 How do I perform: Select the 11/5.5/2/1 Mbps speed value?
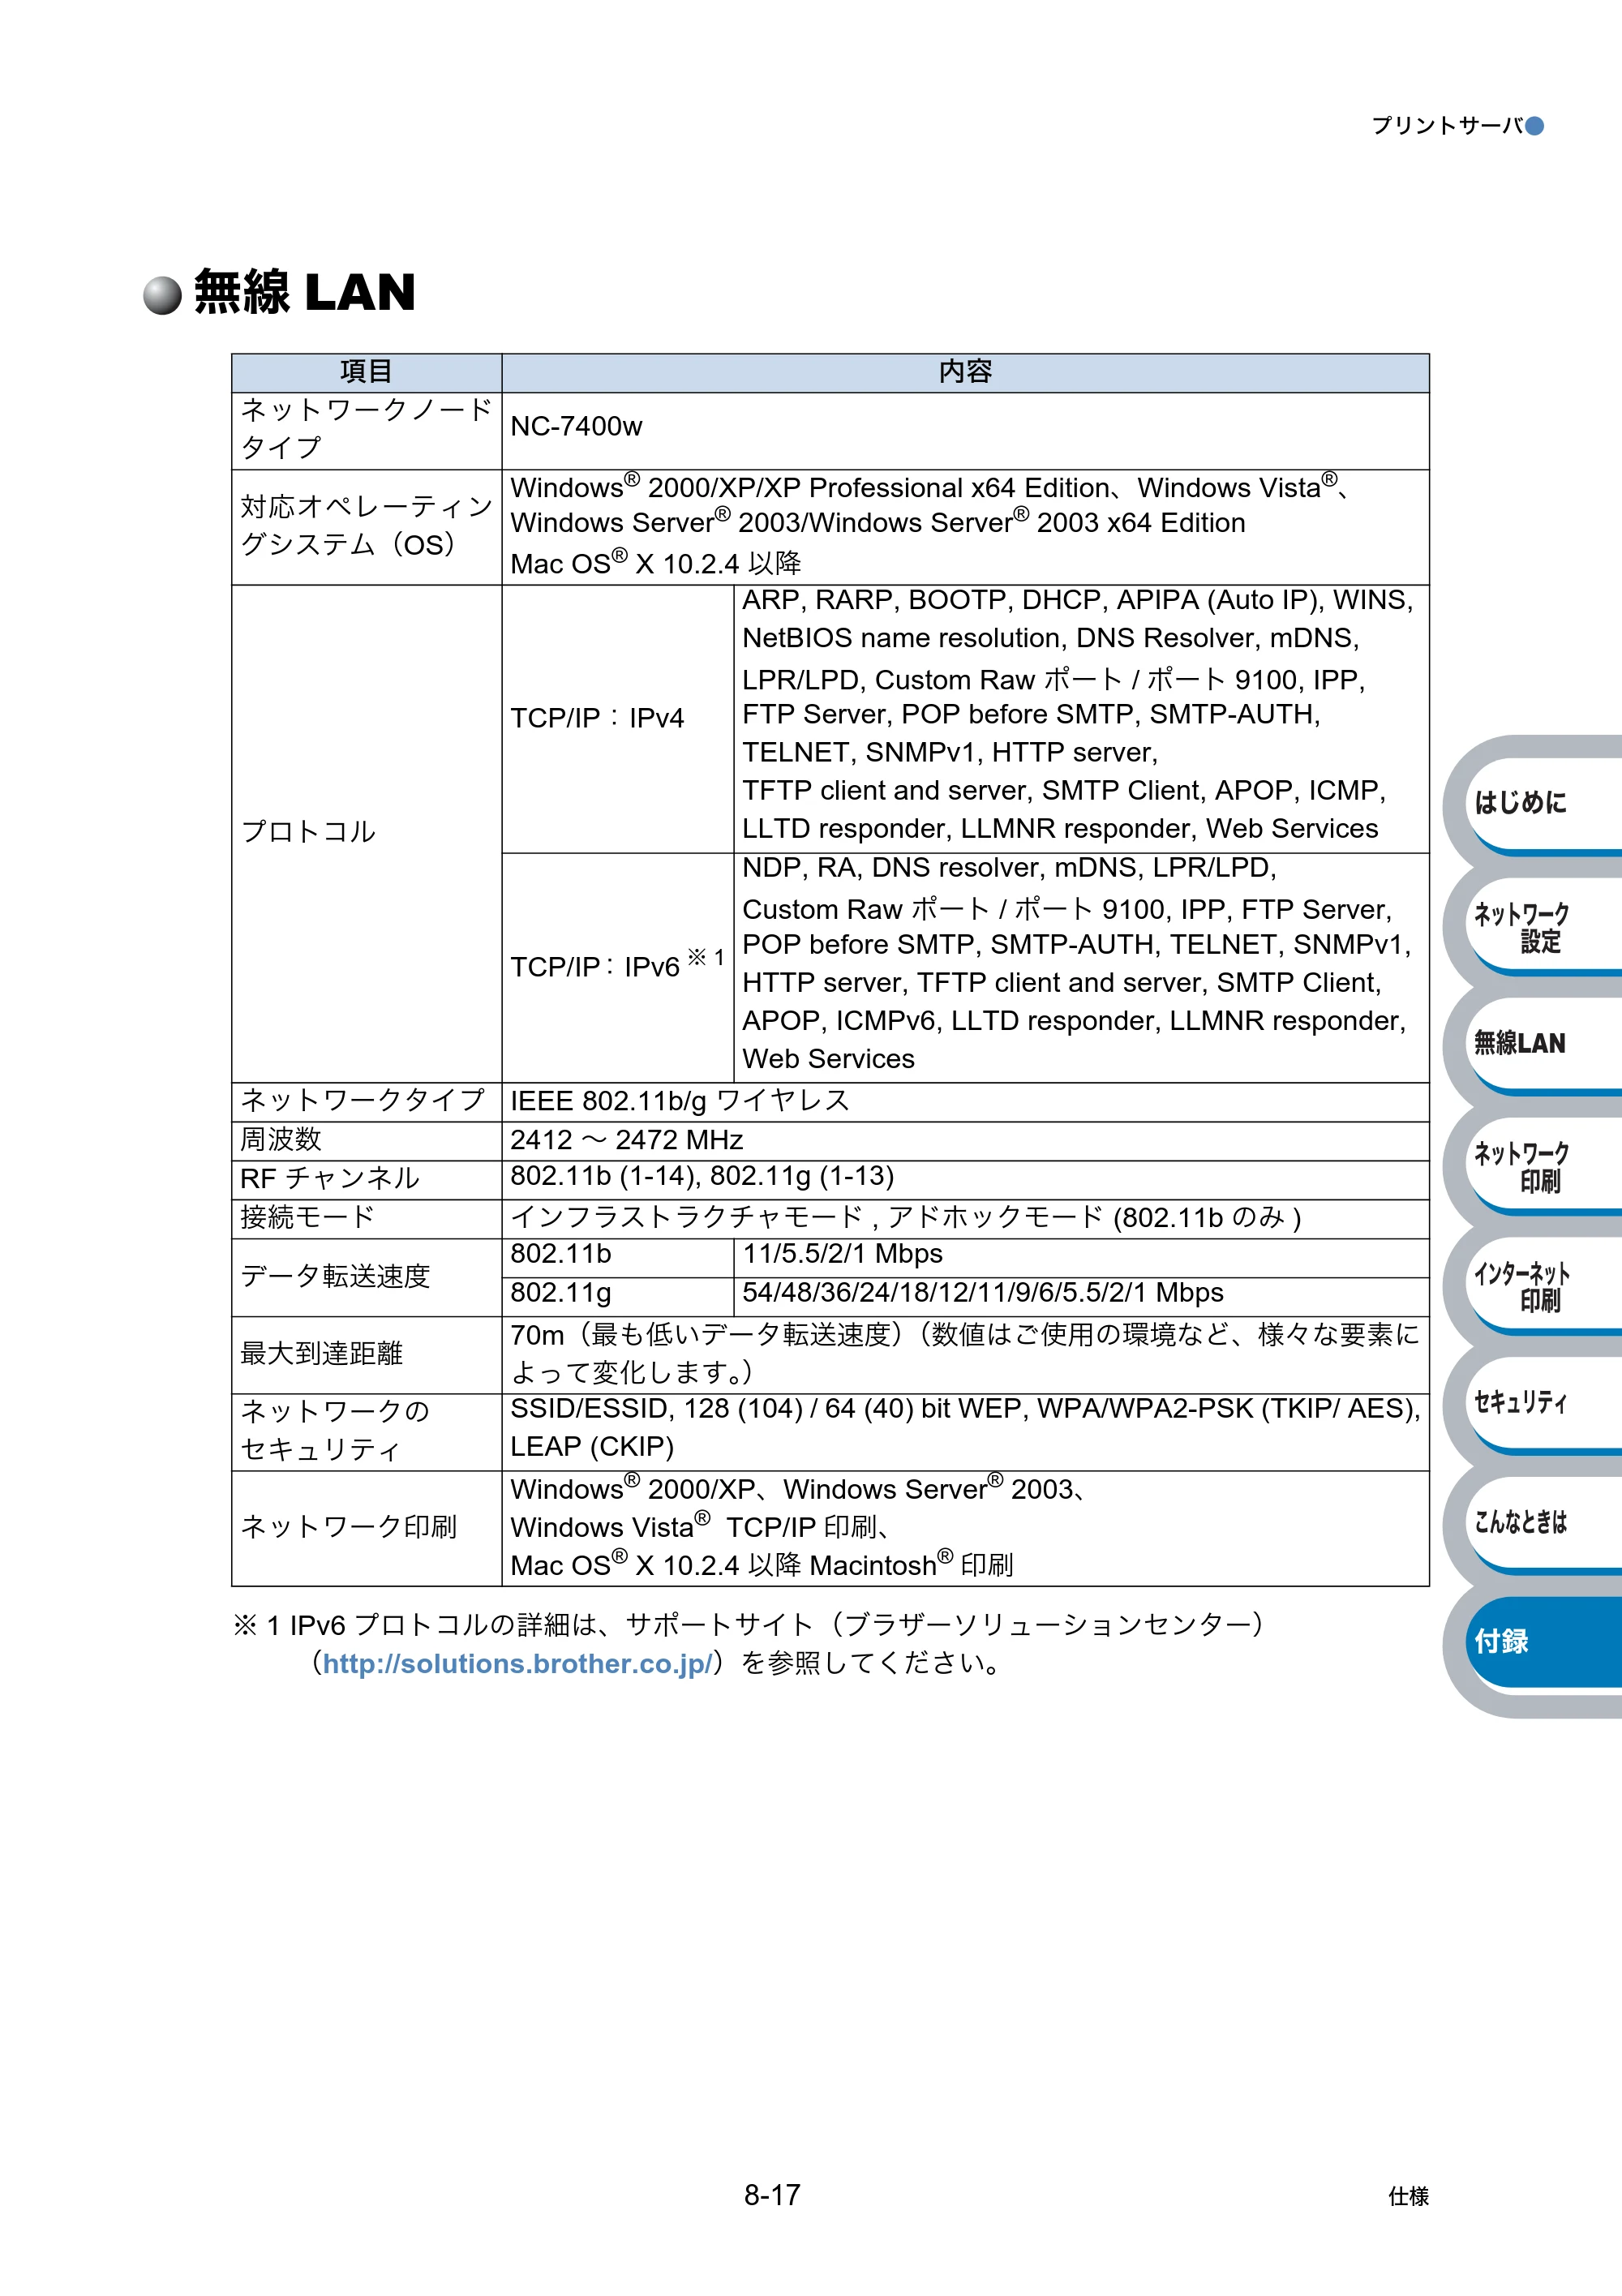[x=842, y=1255]
